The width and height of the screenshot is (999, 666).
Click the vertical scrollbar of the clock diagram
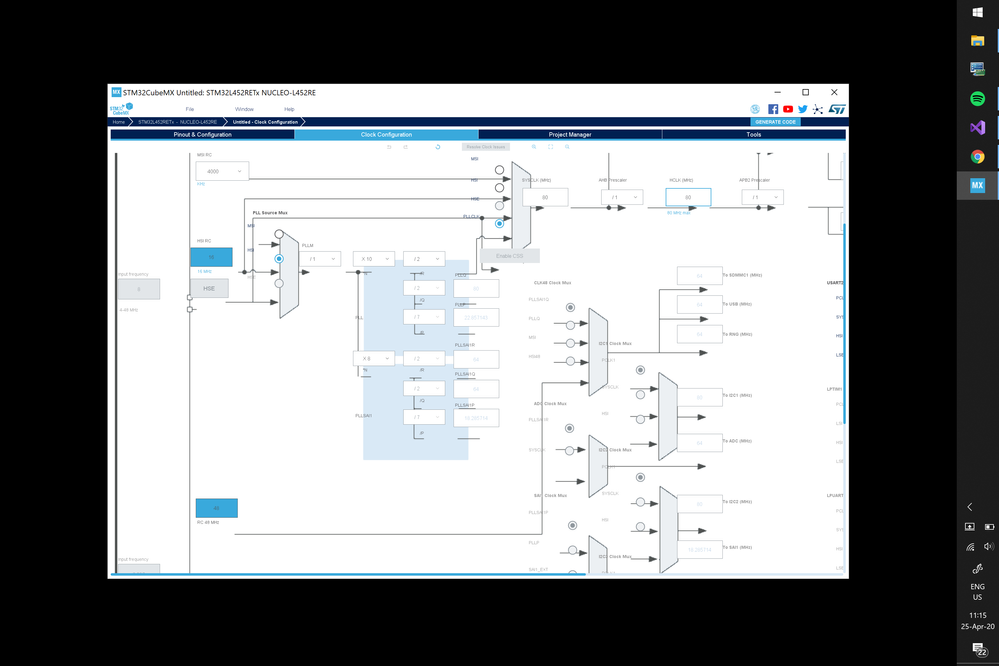[x=844, y=323]
